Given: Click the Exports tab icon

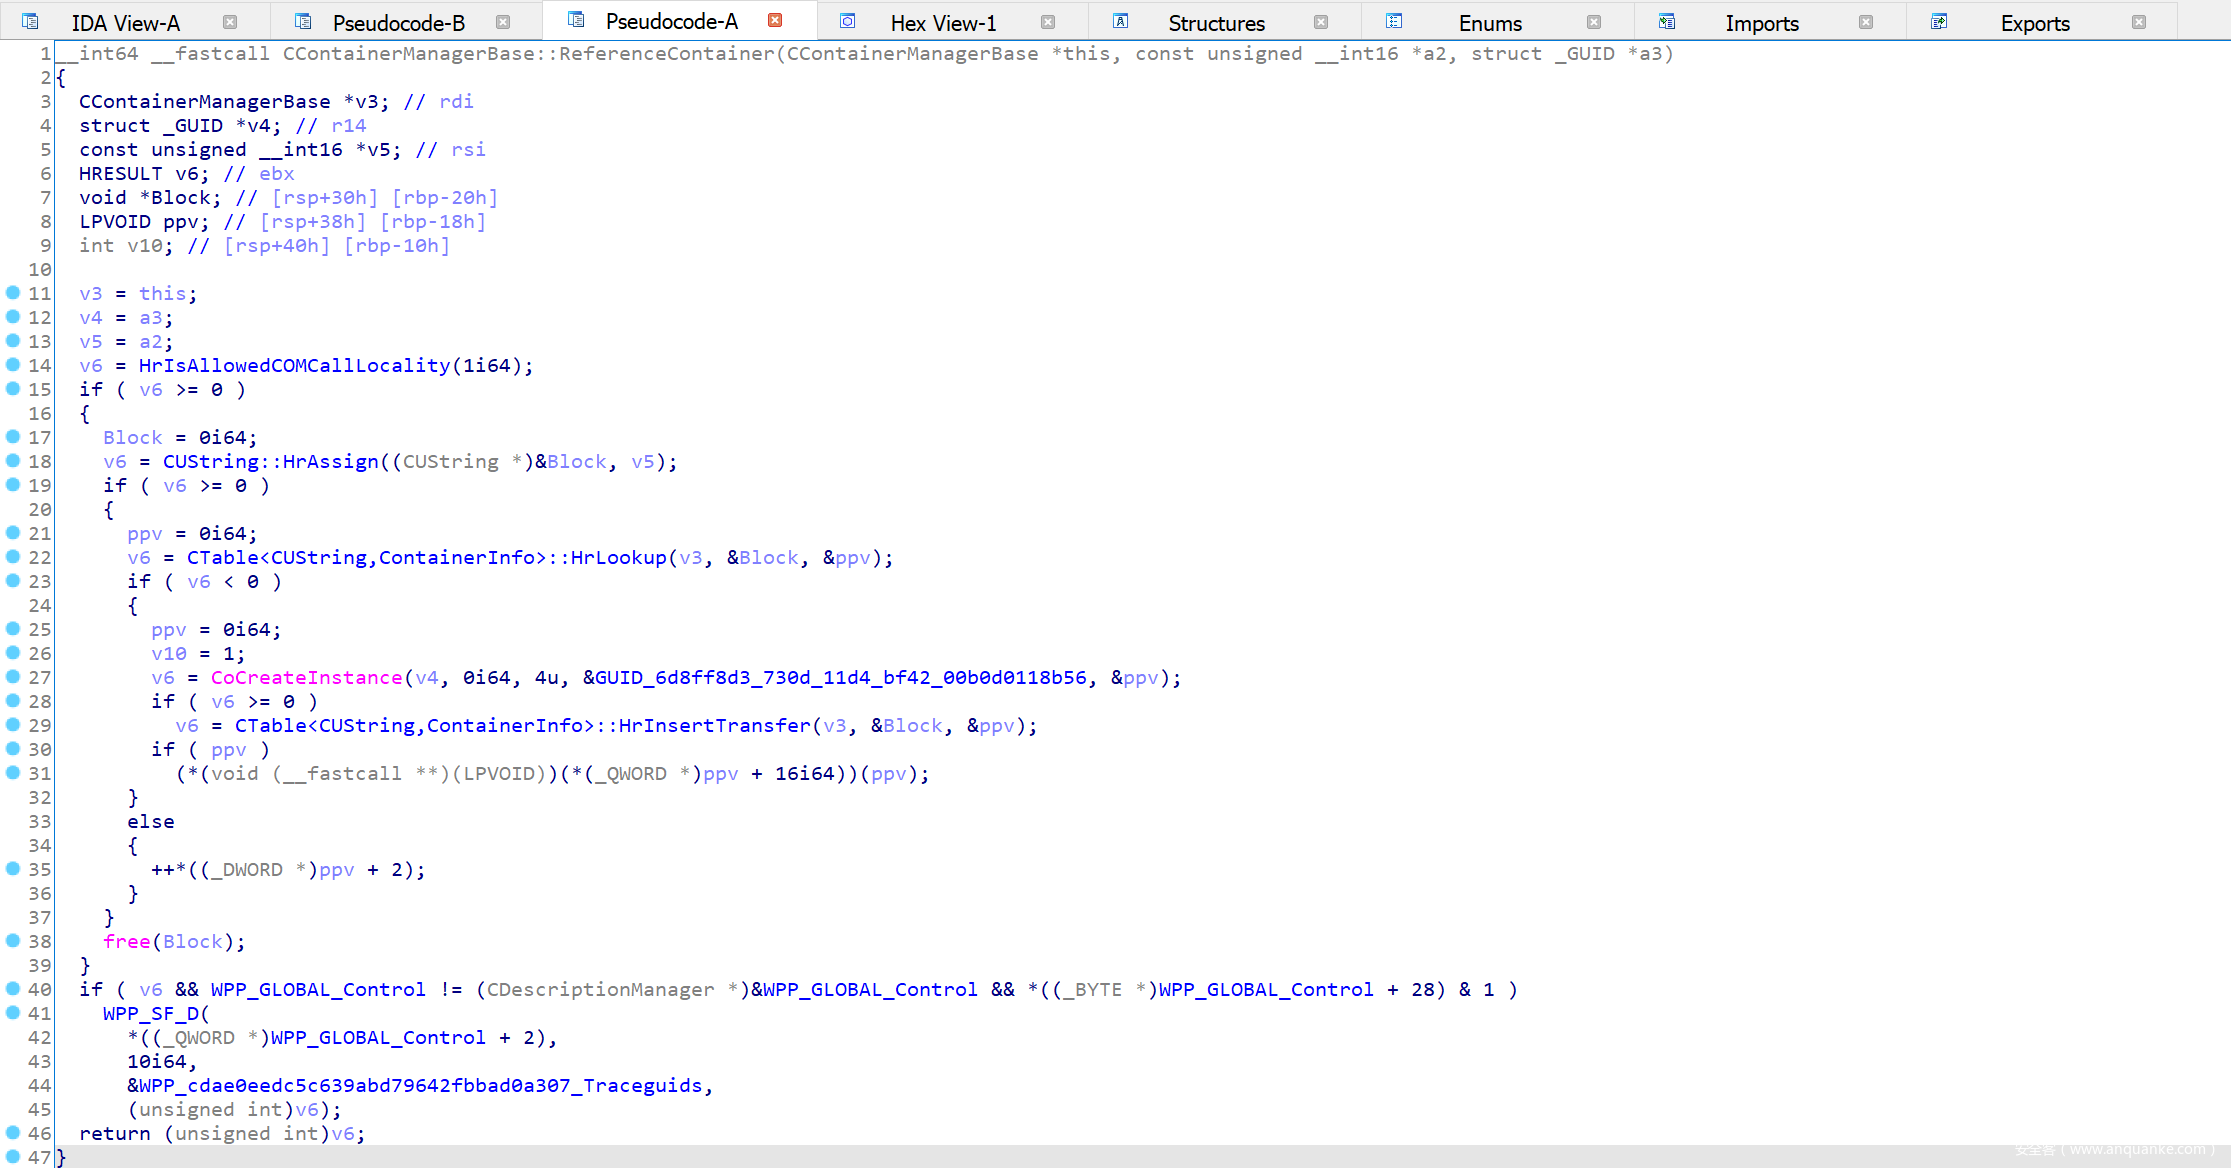Looking at the screenshot, I should (x=1939, y=21).
